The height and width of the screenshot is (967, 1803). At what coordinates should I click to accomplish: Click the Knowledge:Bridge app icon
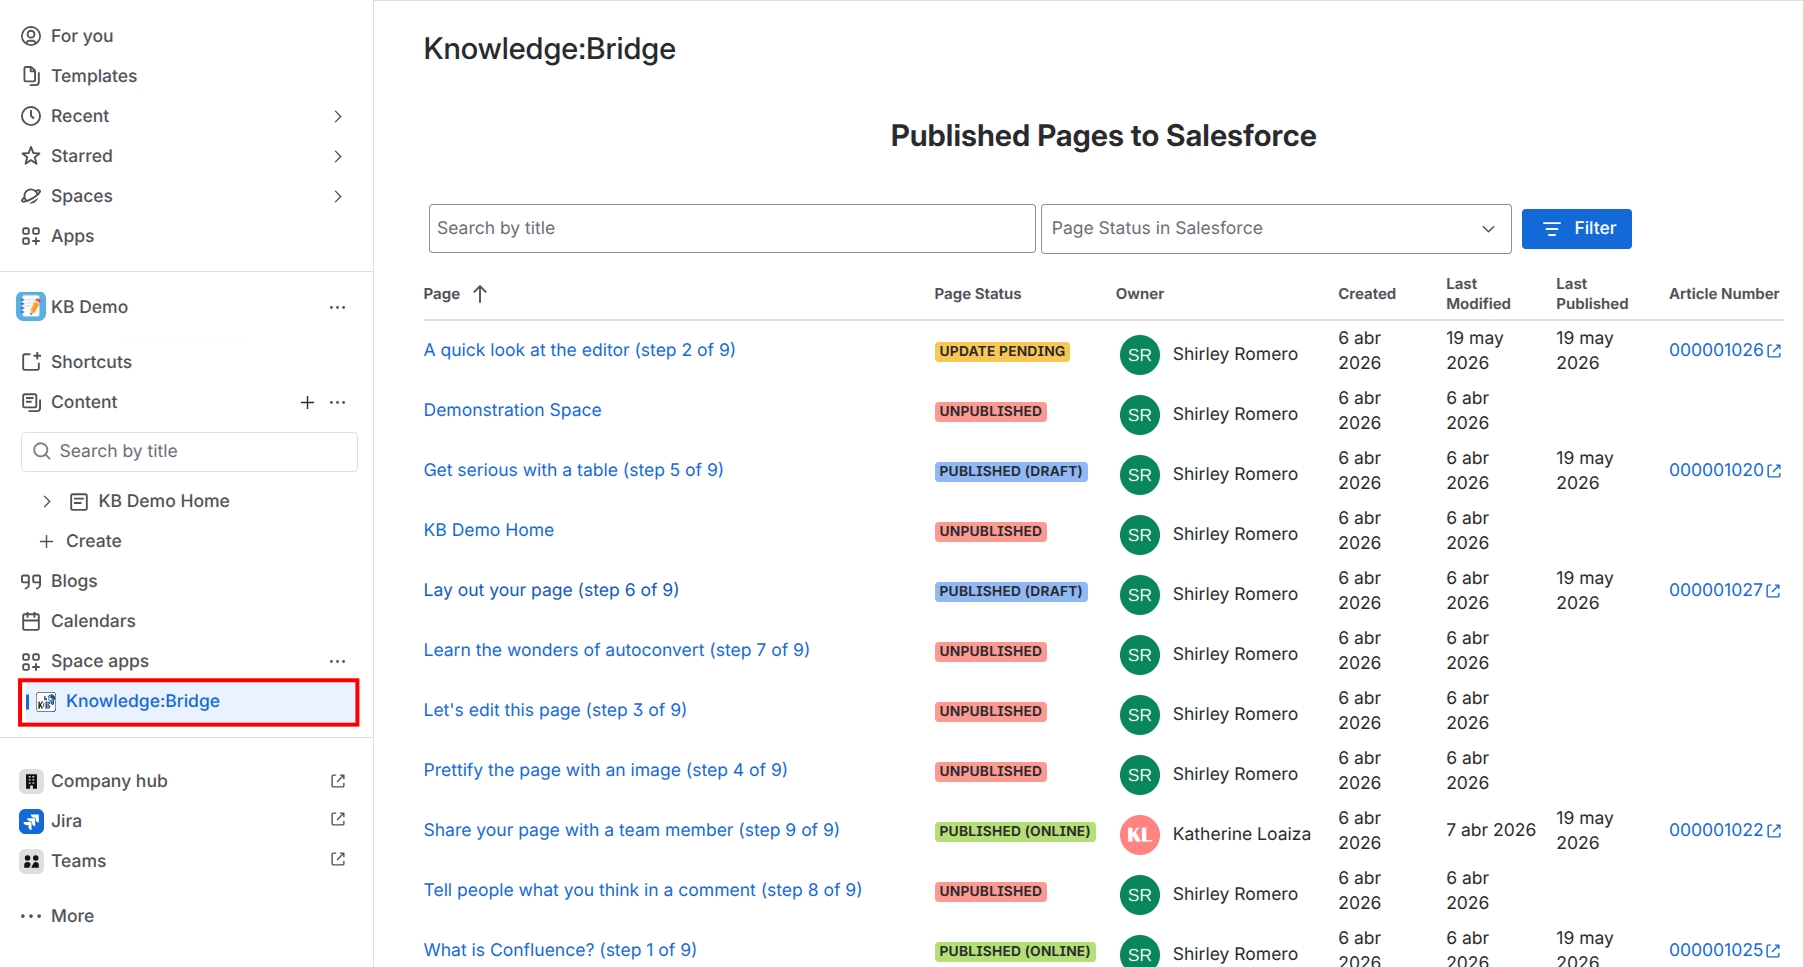46,701
